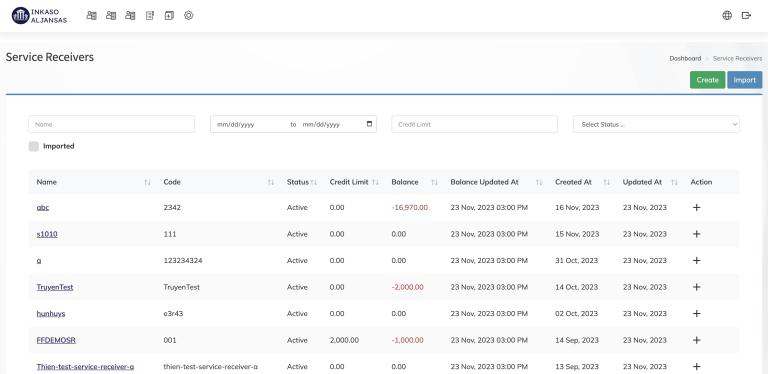Sort table by Name column arrows

click(x=147, y=183)
